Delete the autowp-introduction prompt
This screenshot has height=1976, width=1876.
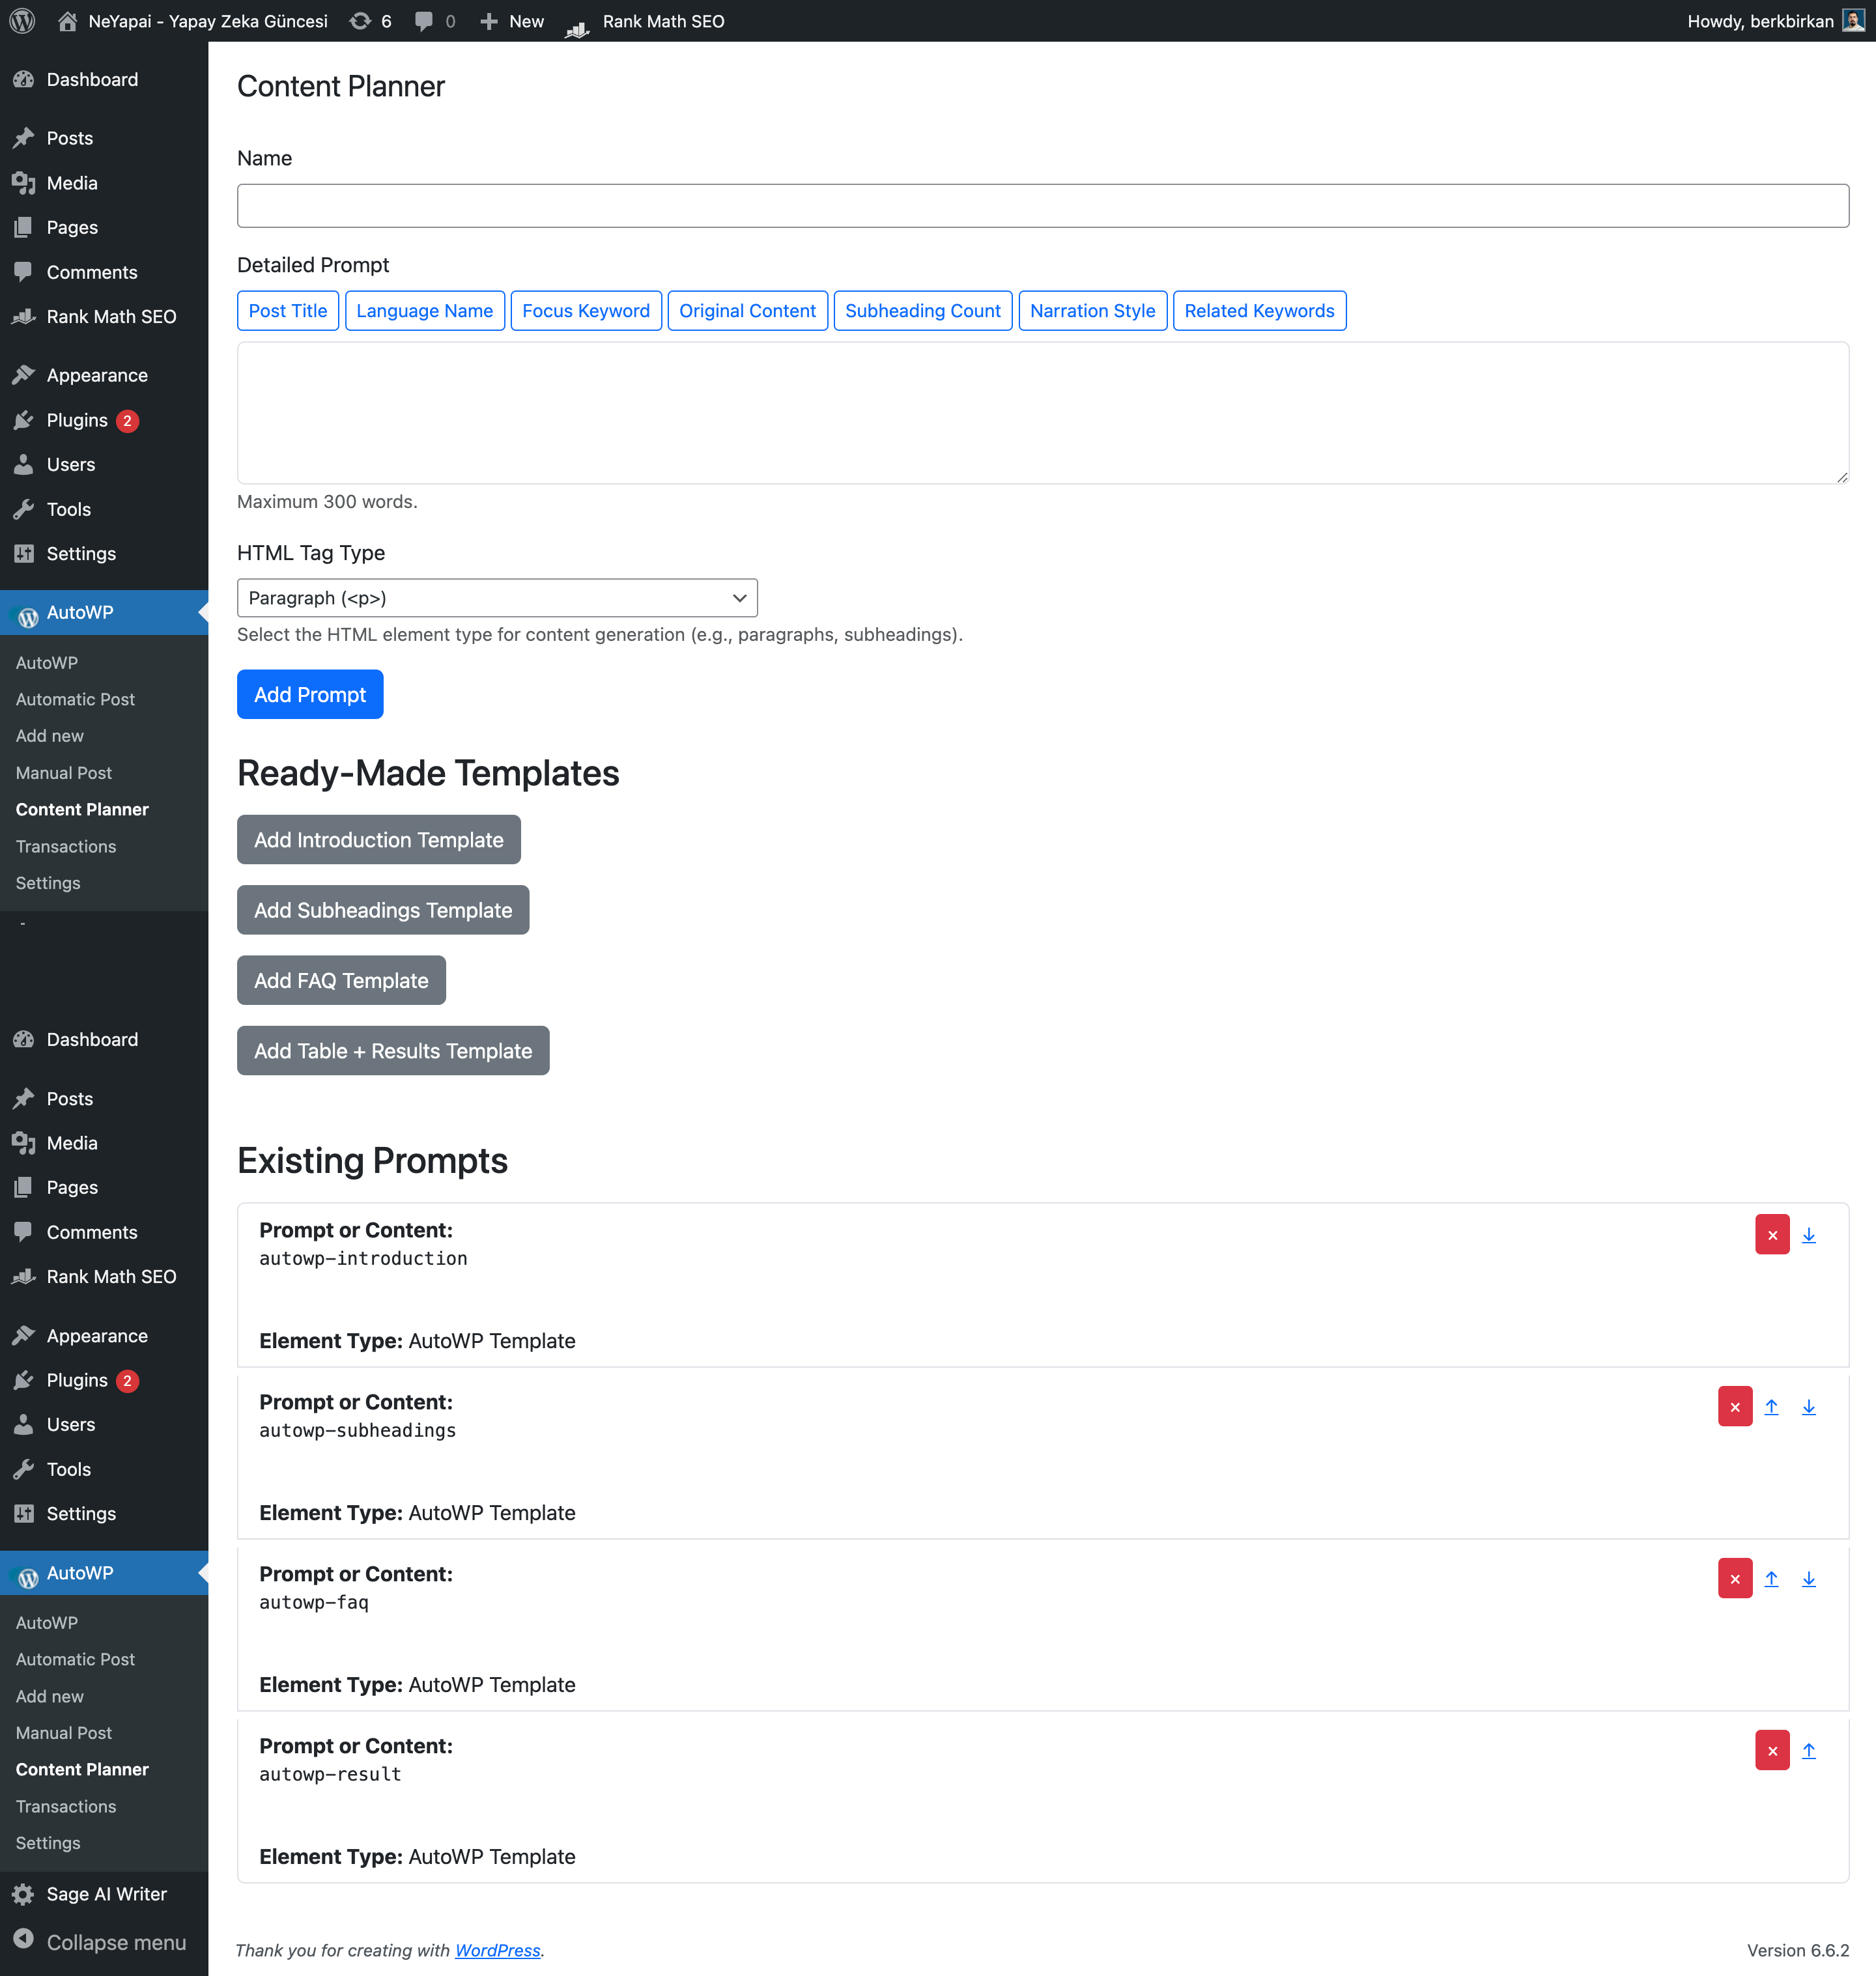tap(1772, 1234)
